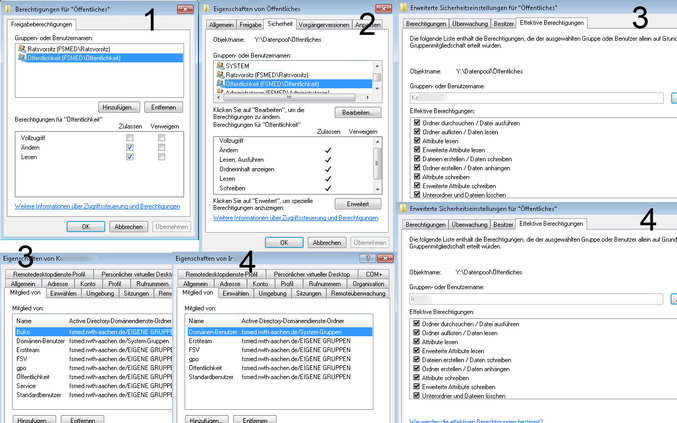Select Erstiteam row in Eigenschaften von Ir
This screenshot has width=677, height=423.
click(280, 341)
